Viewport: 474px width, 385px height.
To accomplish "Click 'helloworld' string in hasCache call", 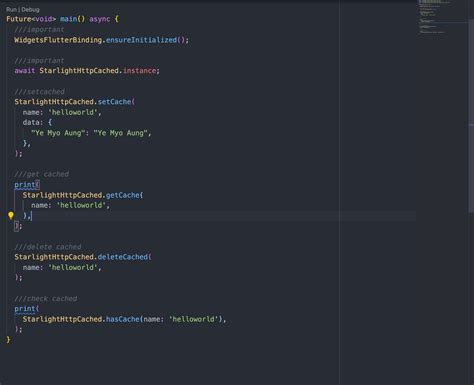I will pyautogui.click(x=194, y=319).
